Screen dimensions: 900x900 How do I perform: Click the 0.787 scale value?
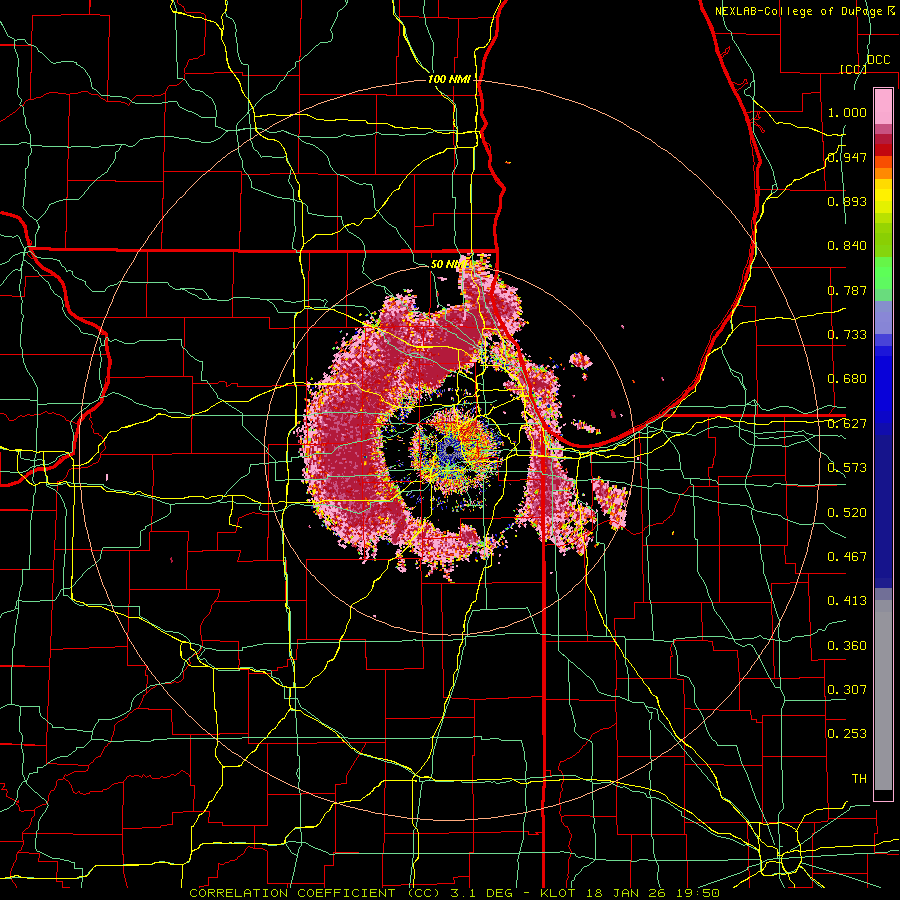(847, 290)
